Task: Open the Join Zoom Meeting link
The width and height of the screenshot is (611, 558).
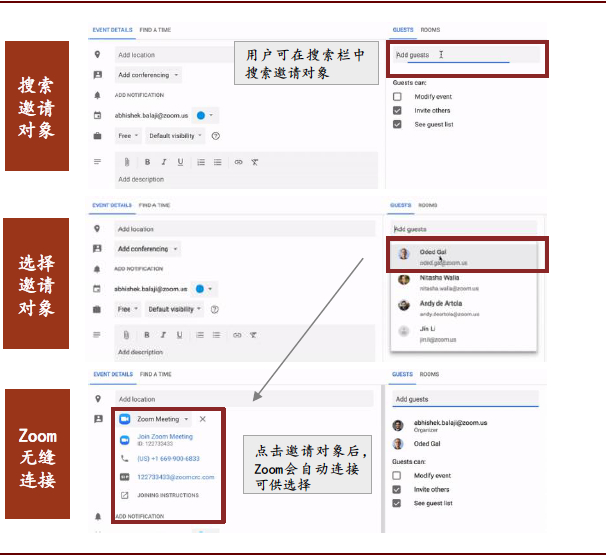Action: coord(165,436)
